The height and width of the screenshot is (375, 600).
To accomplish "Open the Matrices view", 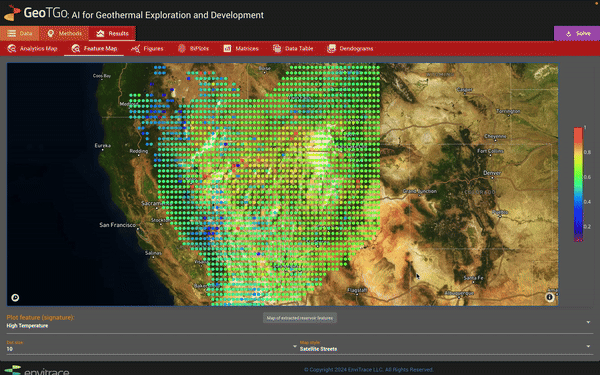I will pos(241,49).
